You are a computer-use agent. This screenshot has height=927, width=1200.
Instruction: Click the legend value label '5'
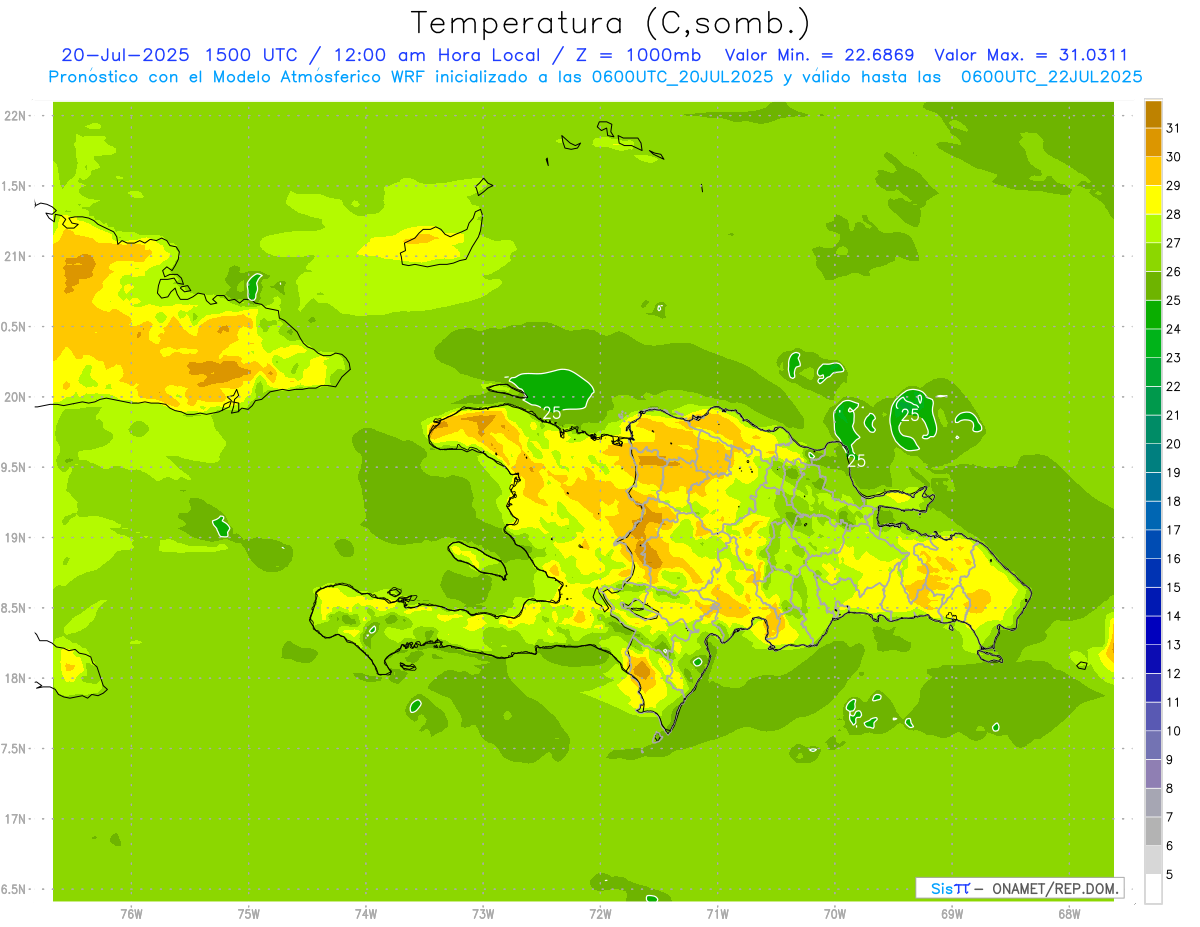pyautogui.click(x=1170, y=874)
